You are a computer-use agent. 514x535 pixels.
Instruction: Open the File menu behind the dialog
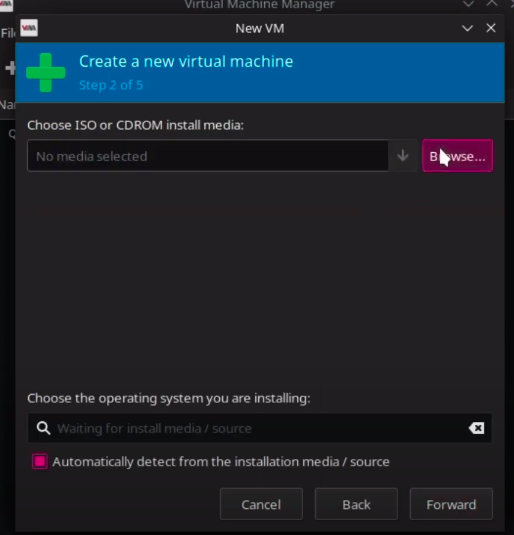point(8,33)
